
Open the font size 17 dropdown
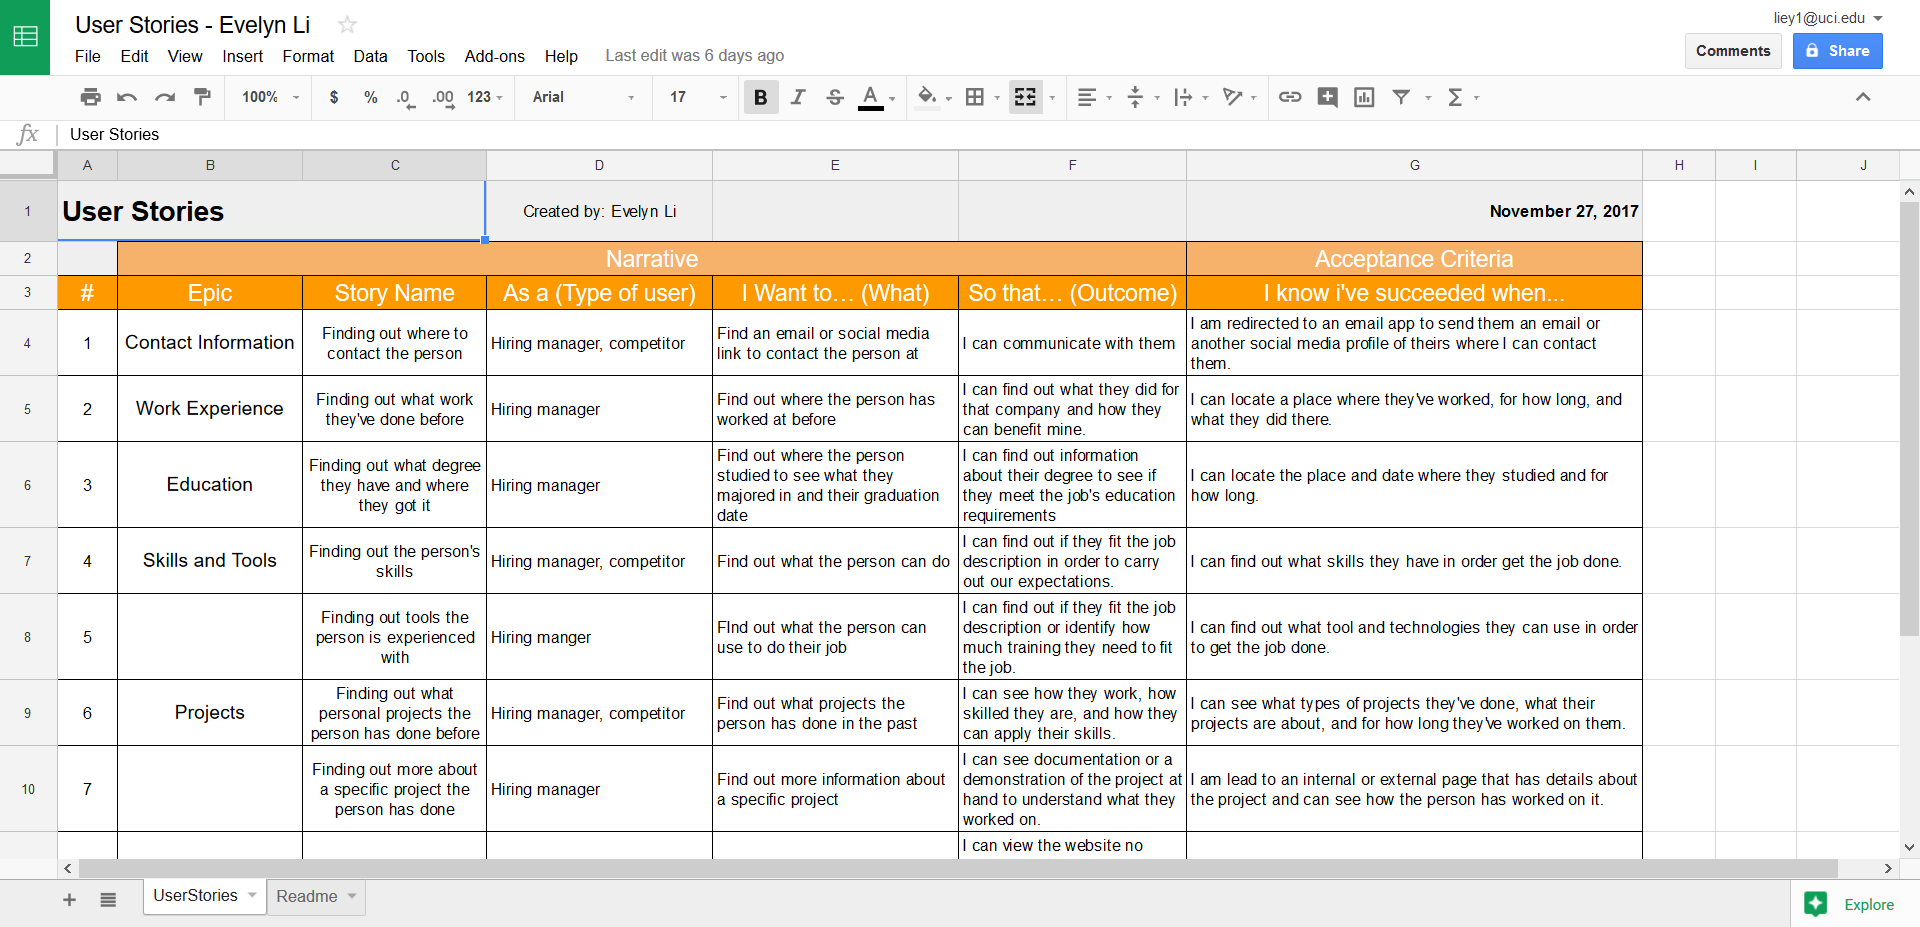coord(698,97)
